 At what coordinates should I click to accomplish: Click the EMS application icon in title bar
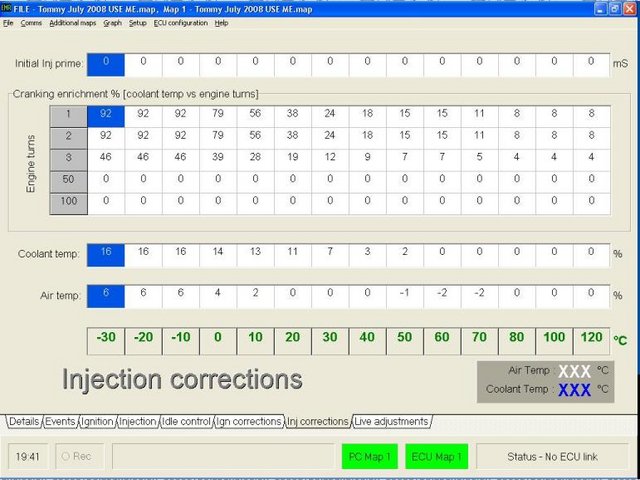click(8, 9)
